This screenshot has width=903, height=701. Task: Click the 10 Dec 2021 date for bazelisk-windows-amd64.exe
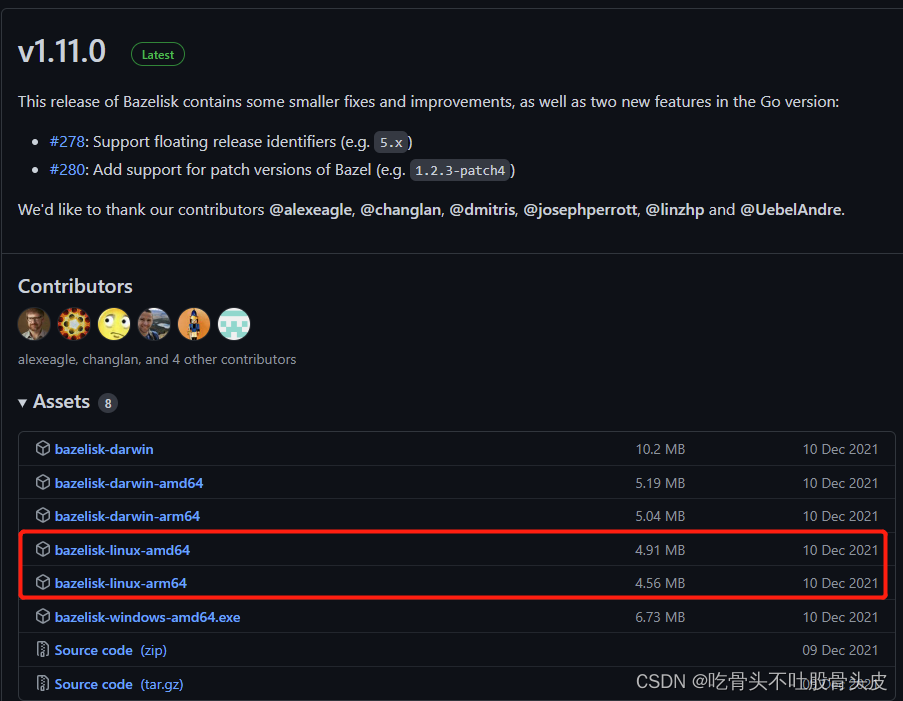point(840,617)
